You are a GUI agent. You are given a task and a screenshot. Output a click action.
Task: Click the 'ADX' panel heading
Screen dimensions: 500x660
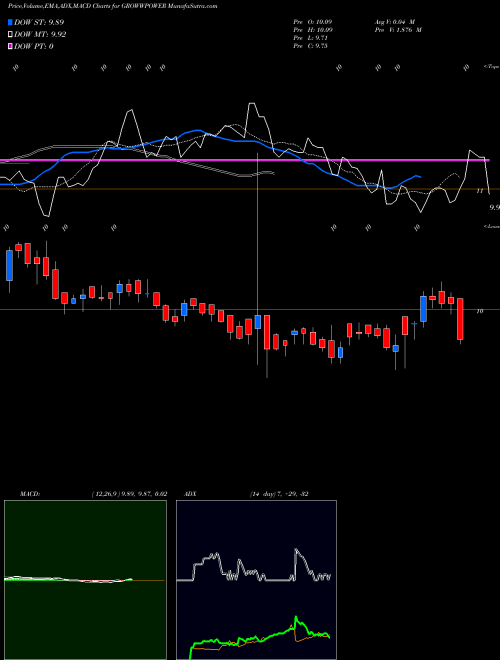click(x=190, y=494)
